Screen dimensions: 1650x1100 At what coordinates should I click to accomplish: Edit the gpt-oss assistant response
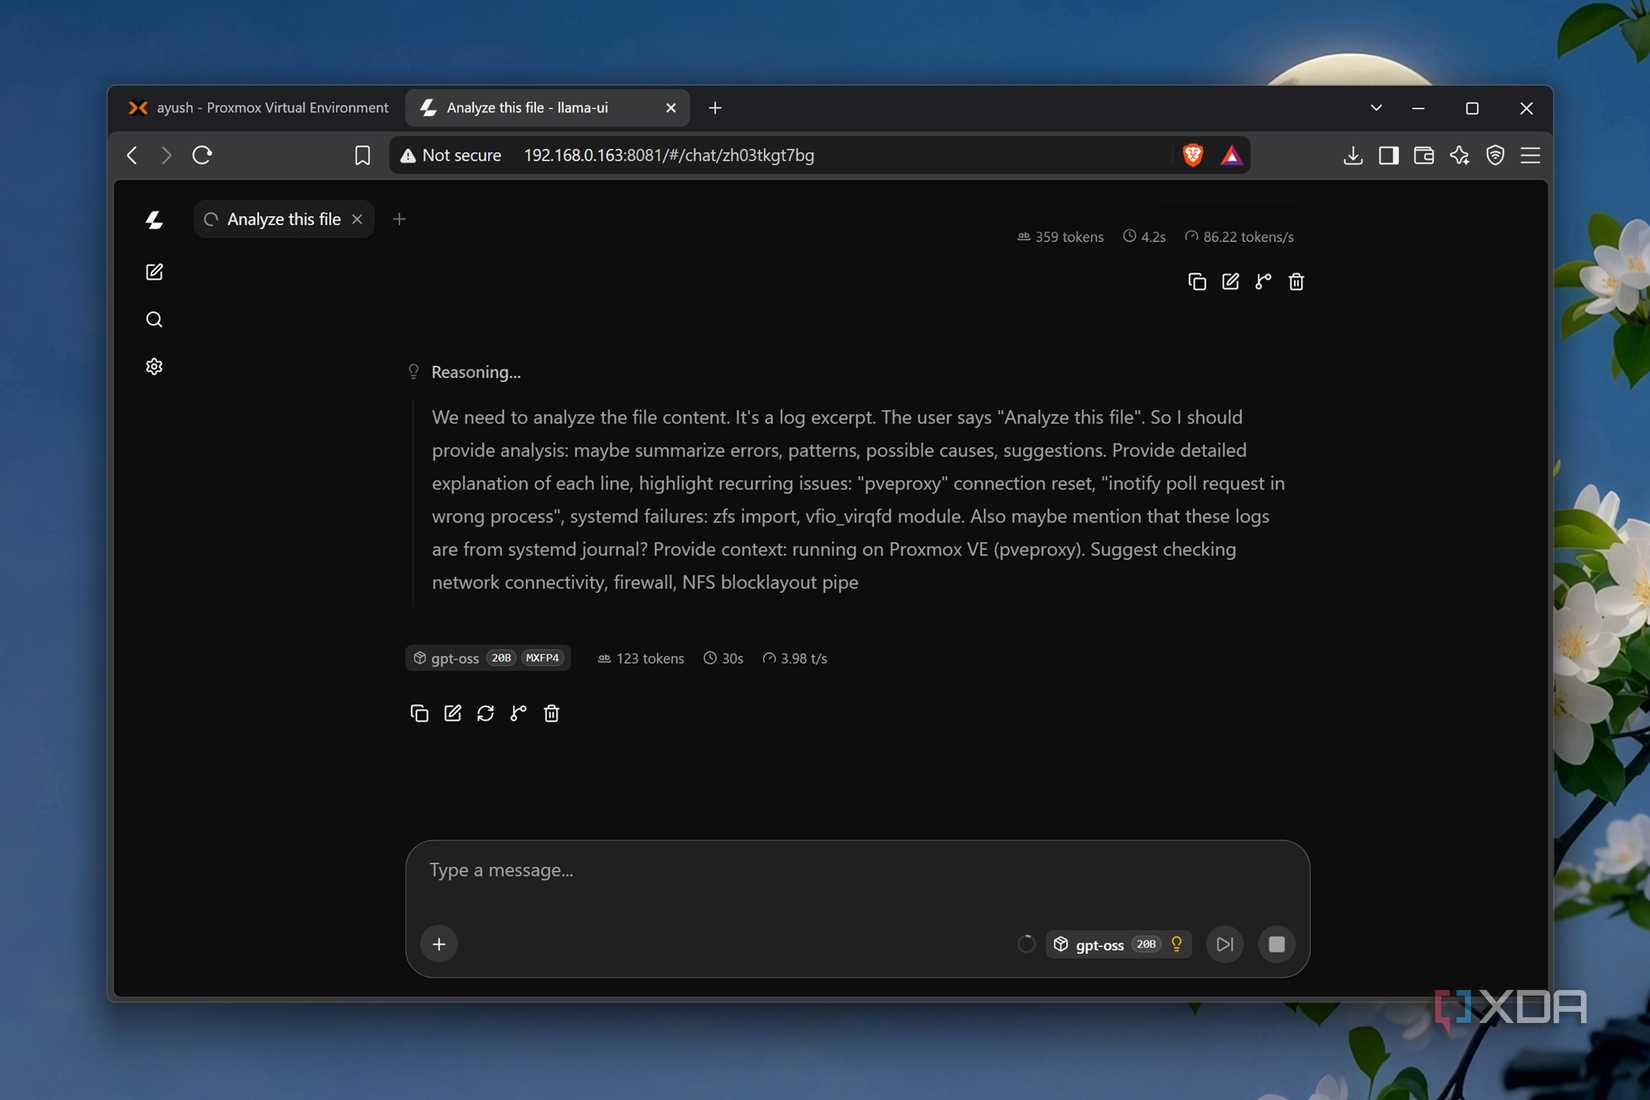coord(452,713)
